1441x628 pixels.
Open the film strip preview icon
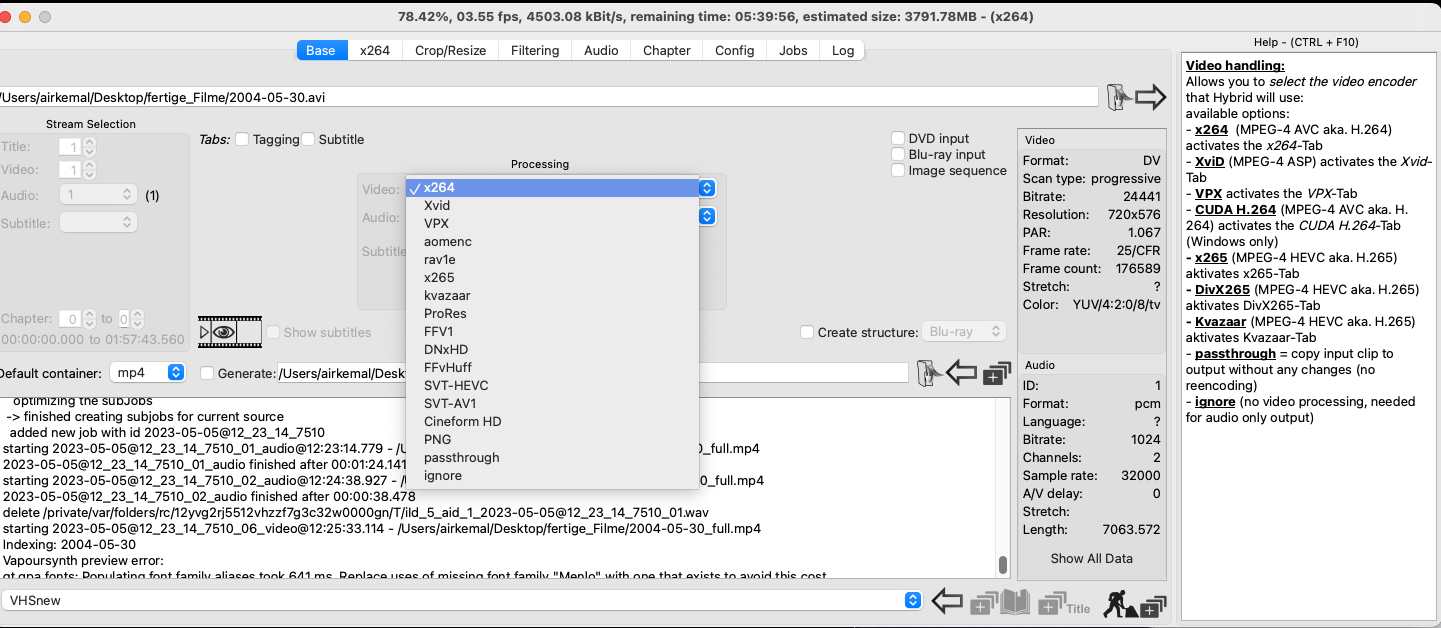click(230, 331)
